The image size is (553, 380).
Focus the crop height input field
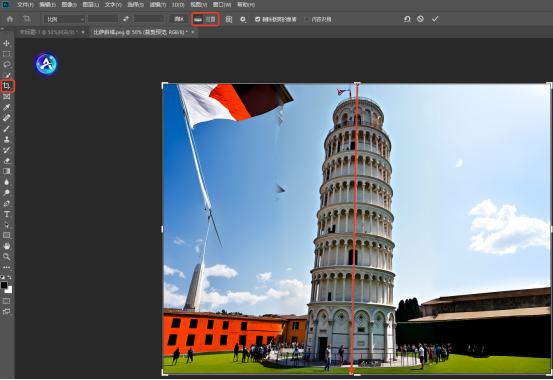(149, 19)
